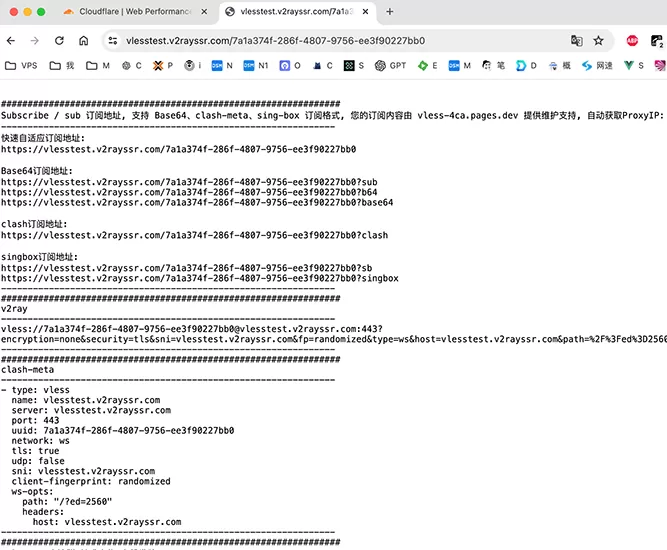Image resolution: width=667 pixels, height=550 pixels.
Task: Select the vlesstest.v2rayssr.com tab
Action: click(x=297, y=11)
